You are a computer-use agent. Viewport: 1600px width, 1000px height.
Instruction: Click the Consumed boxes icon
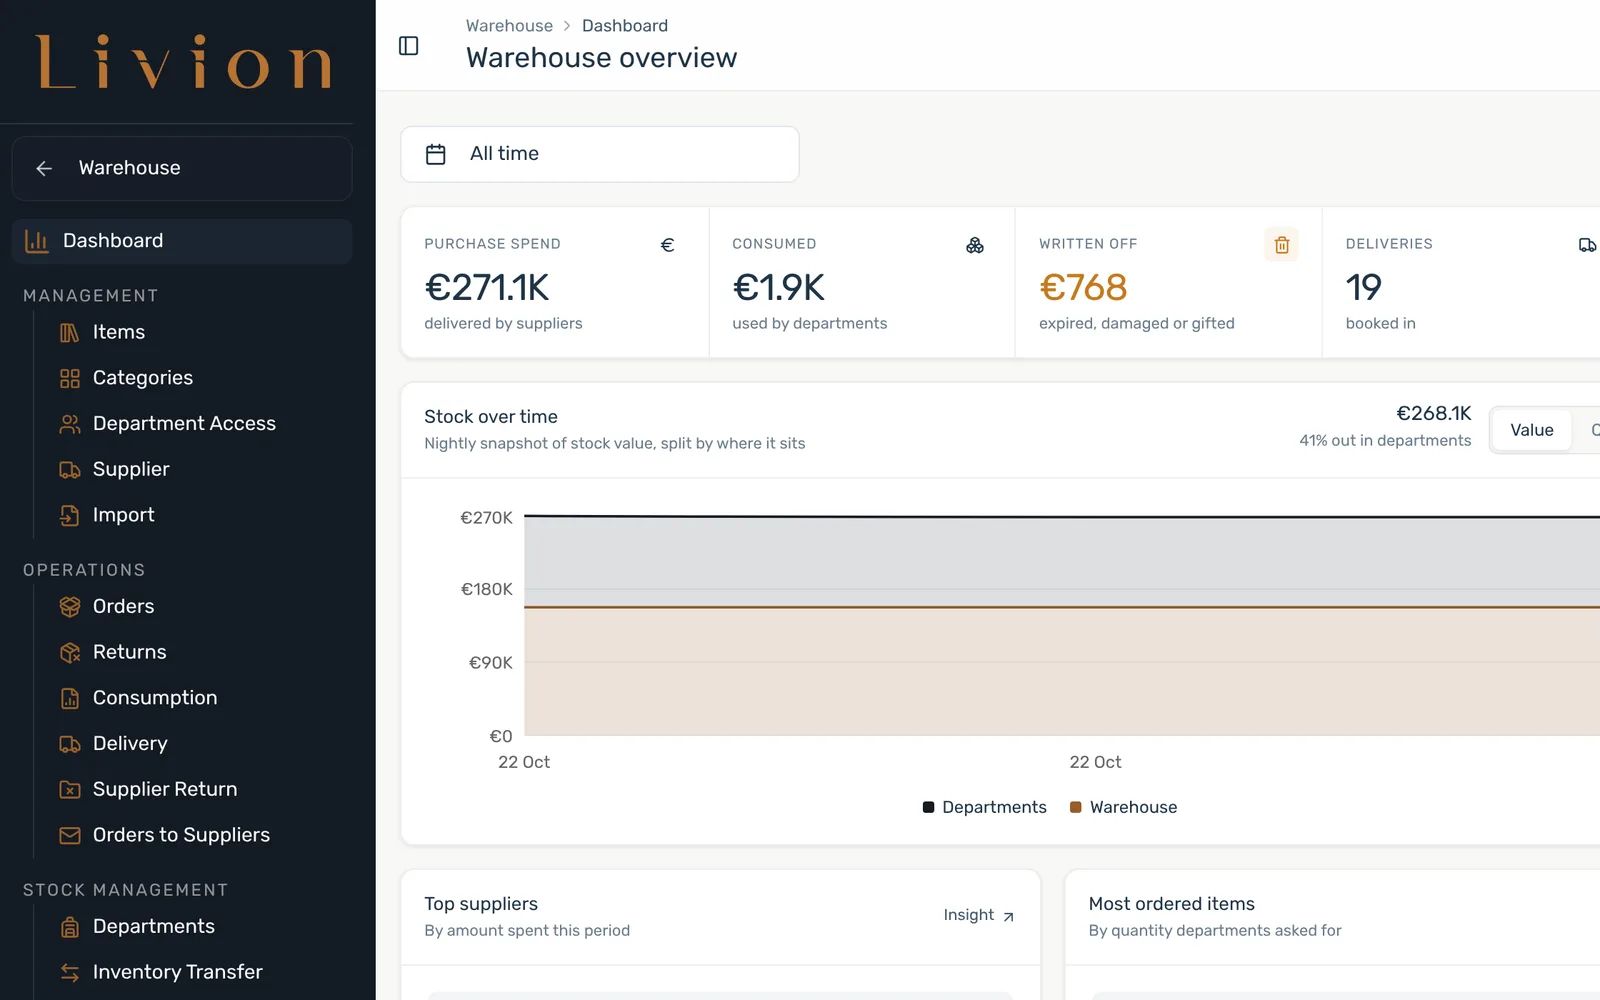pos(975,245)
